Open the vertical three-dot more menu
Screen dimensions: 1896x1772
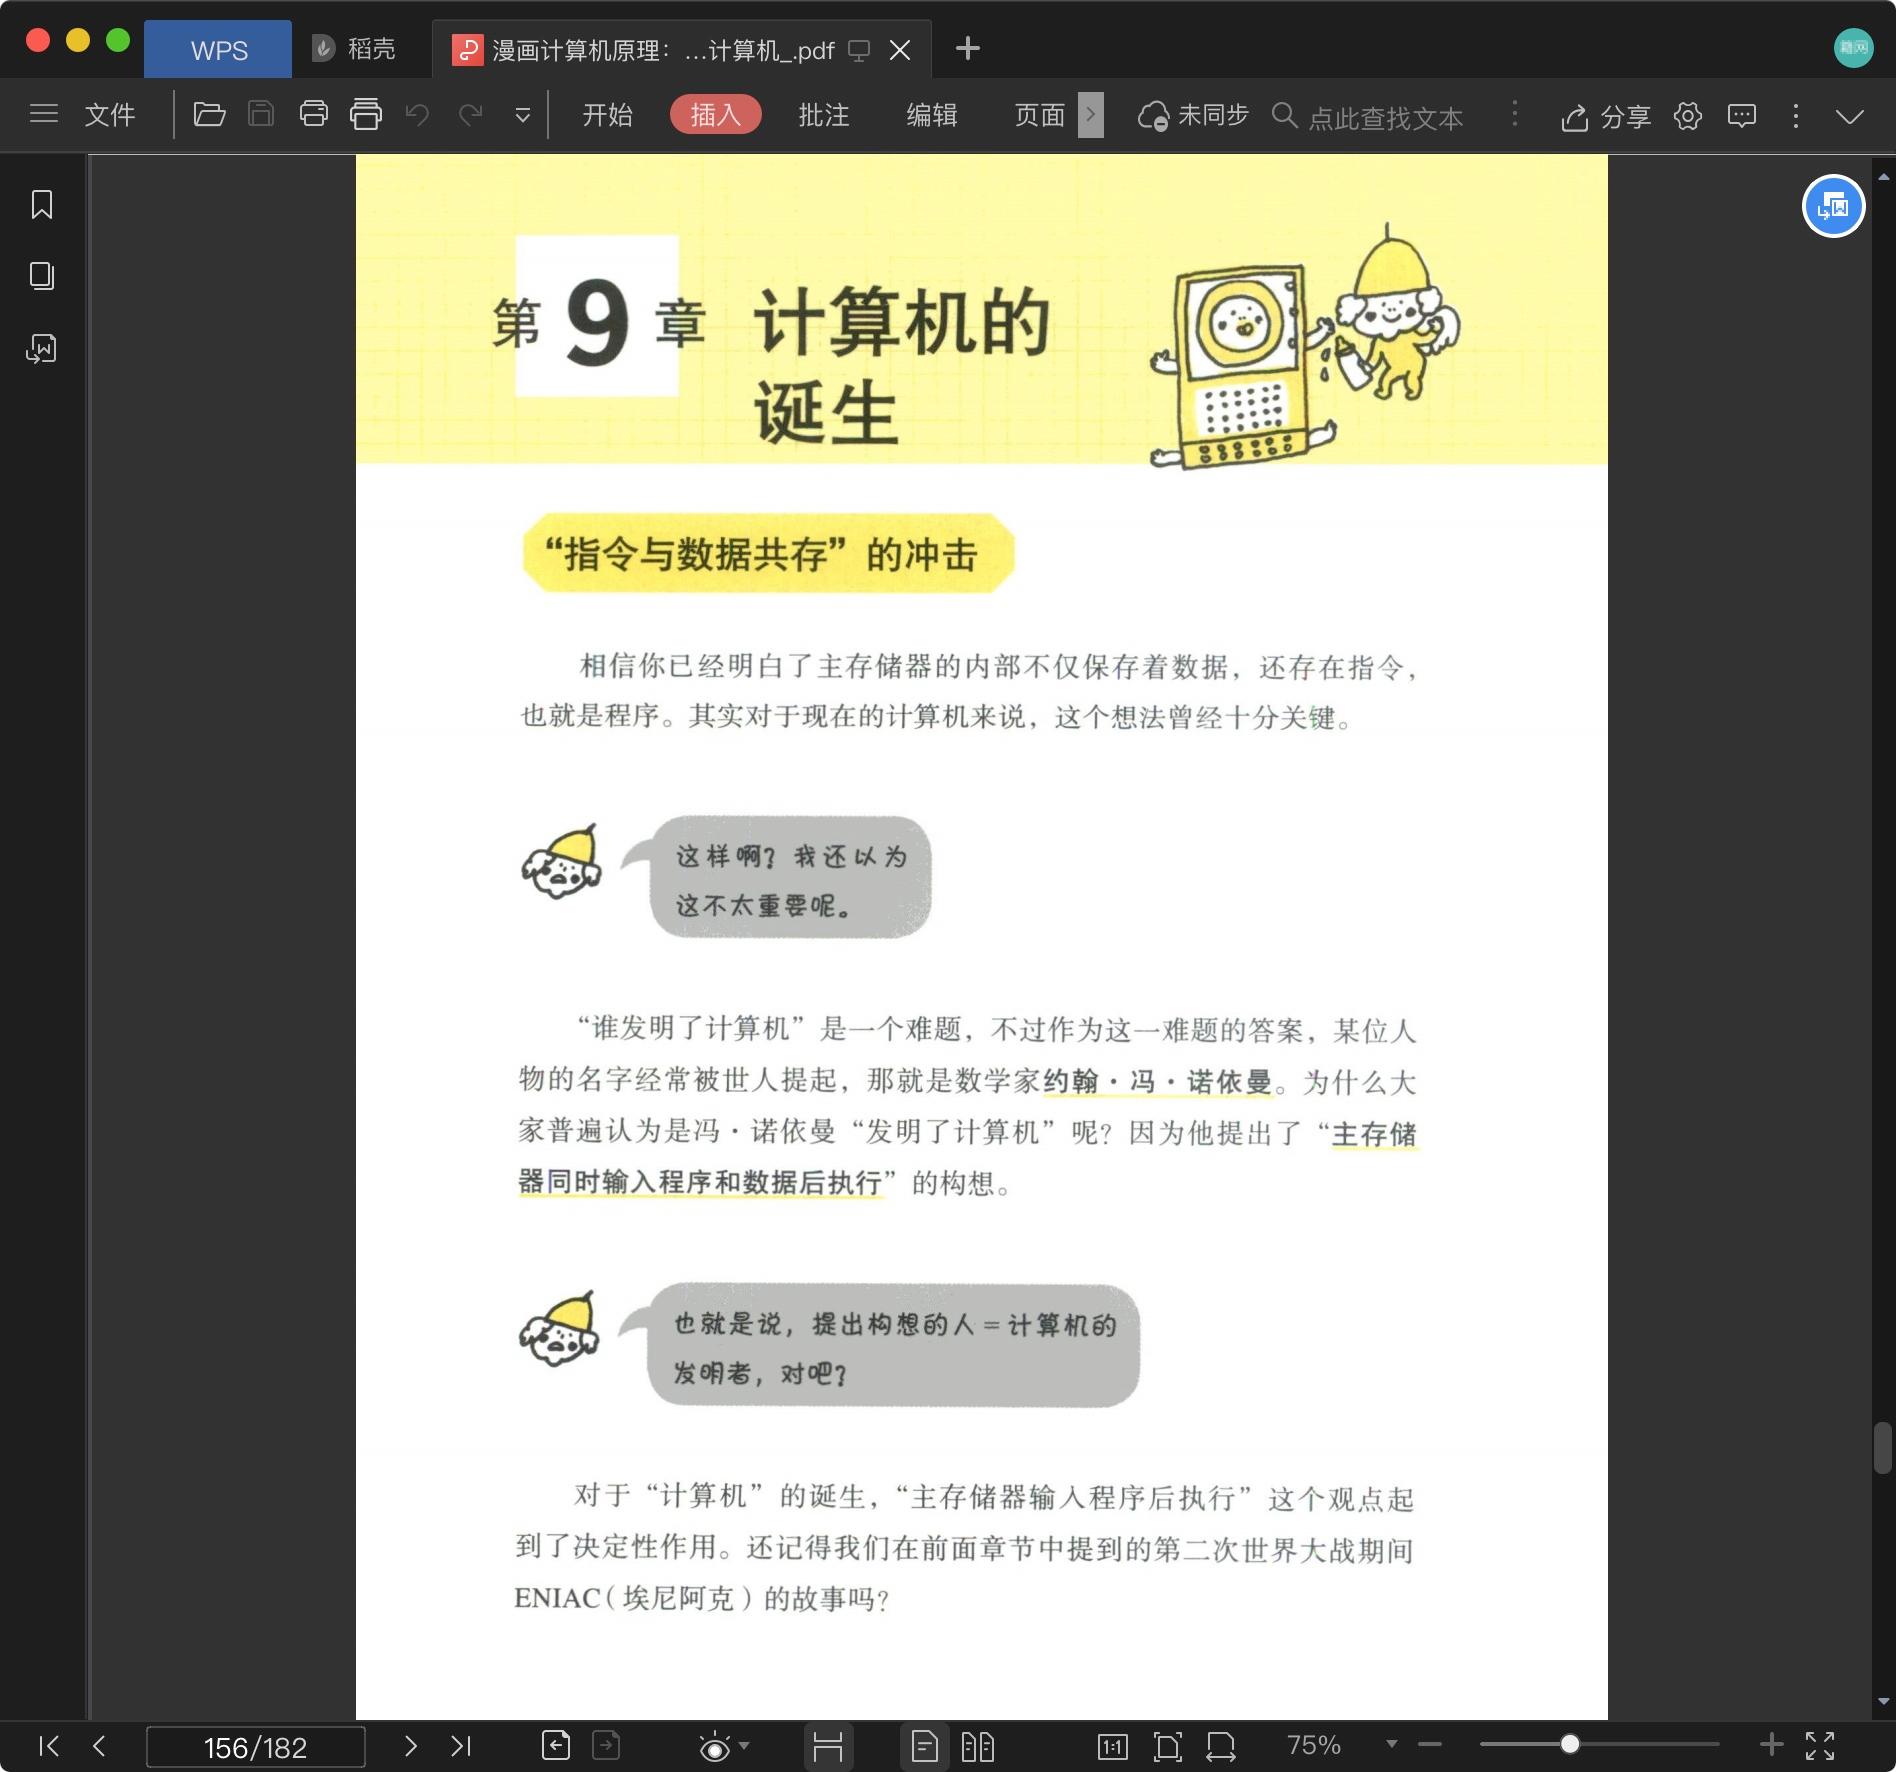point(1796,116)
